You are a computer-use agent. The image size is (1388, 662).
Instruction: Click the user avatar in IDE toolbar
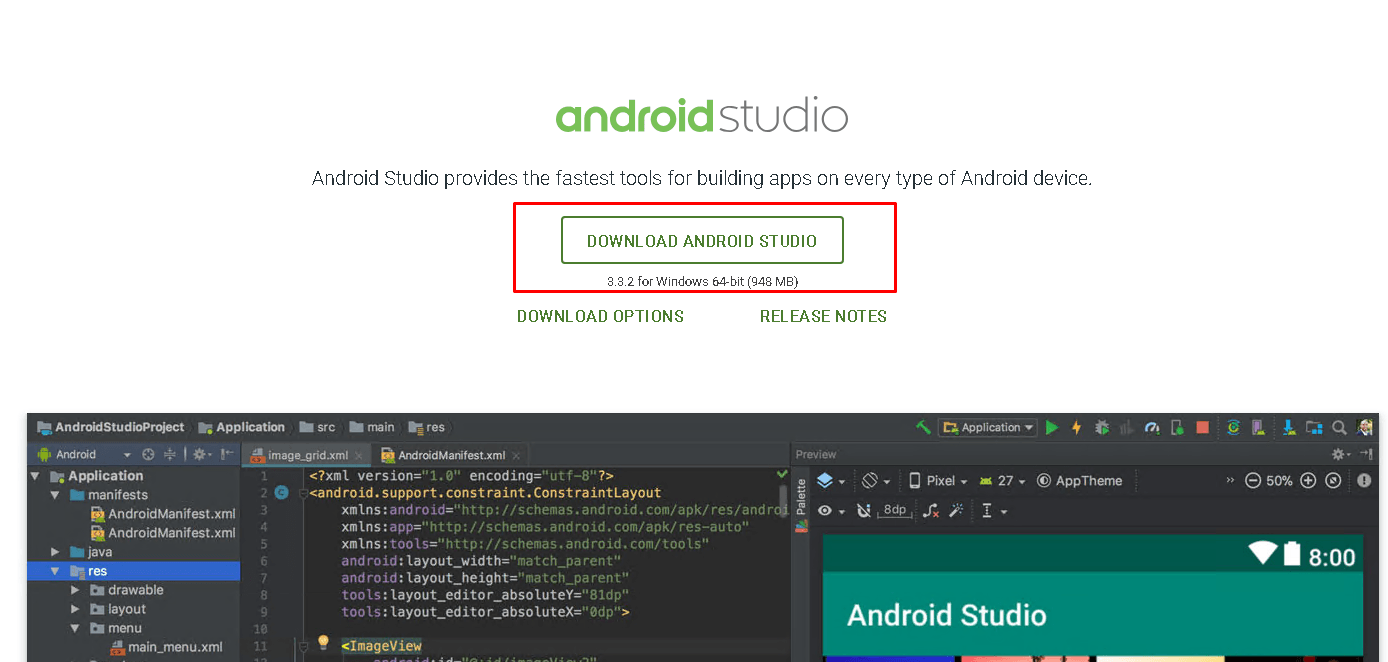point(1365,427)
